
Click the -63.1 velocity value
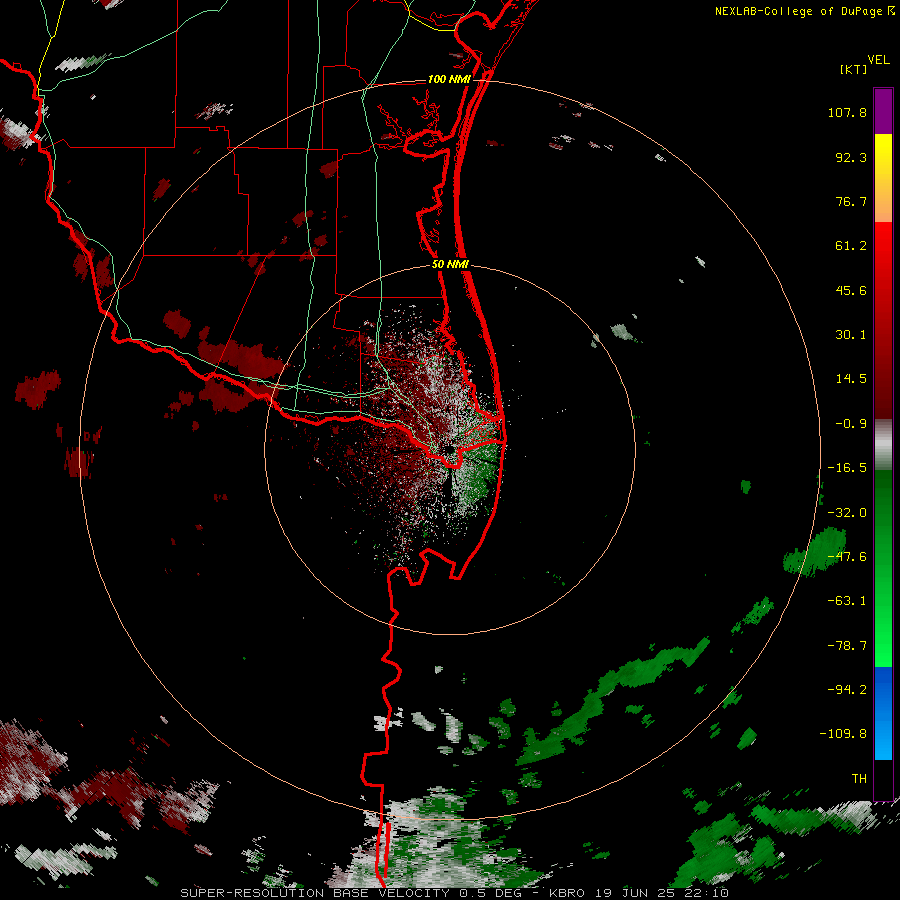pos(847,601)
